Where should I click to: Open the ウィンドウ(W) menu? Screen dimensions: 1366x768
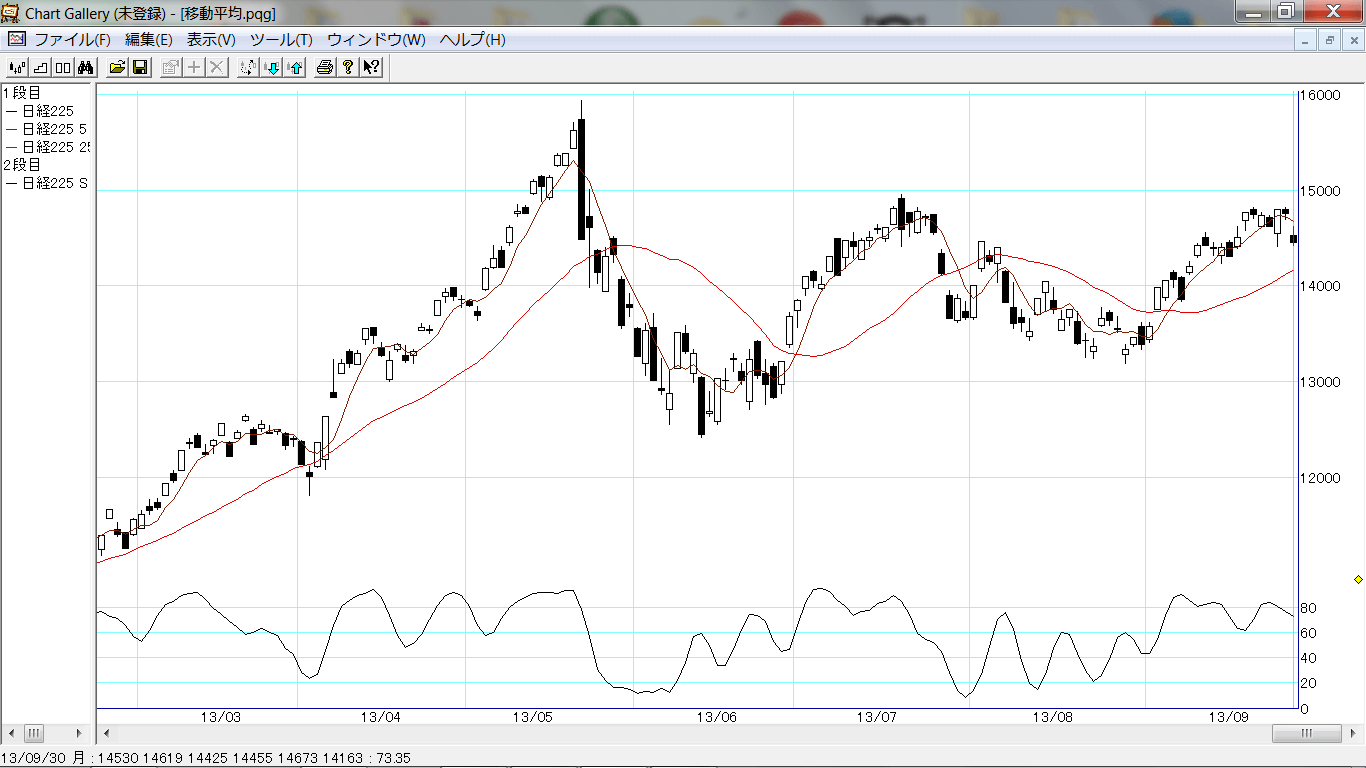tap(376, 40)
